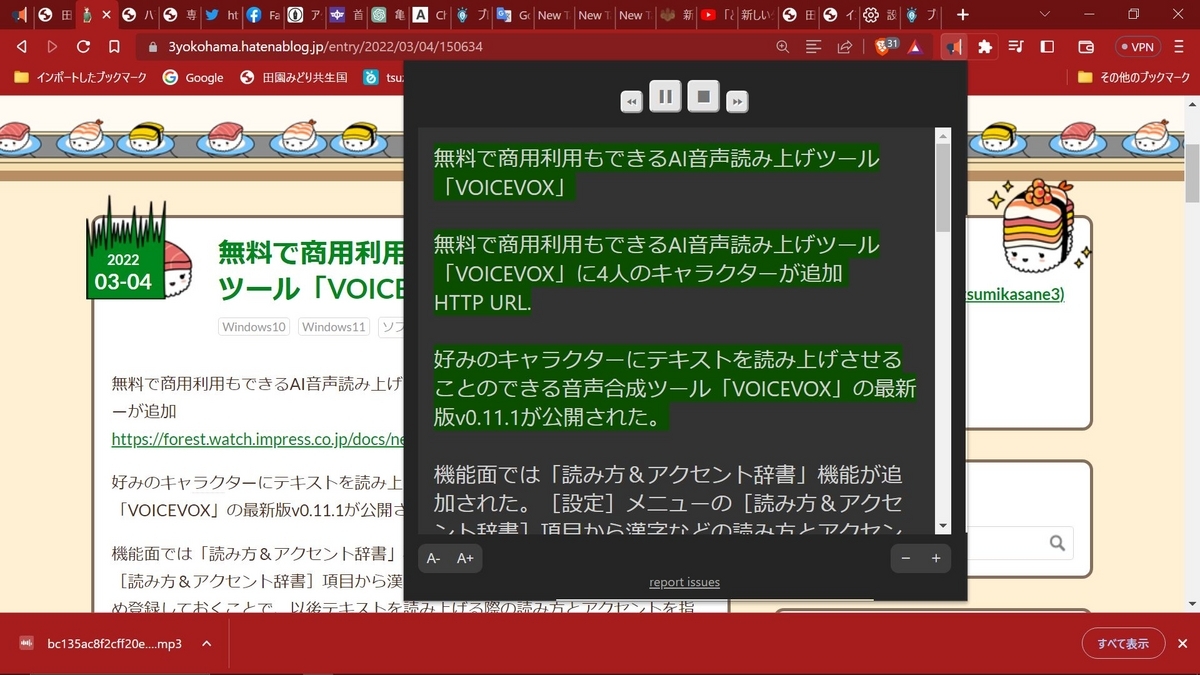Stop the text-to-speech reading
Image resolution: width=1200 pixels, height=675 pixels.
[x=704, y=97]
